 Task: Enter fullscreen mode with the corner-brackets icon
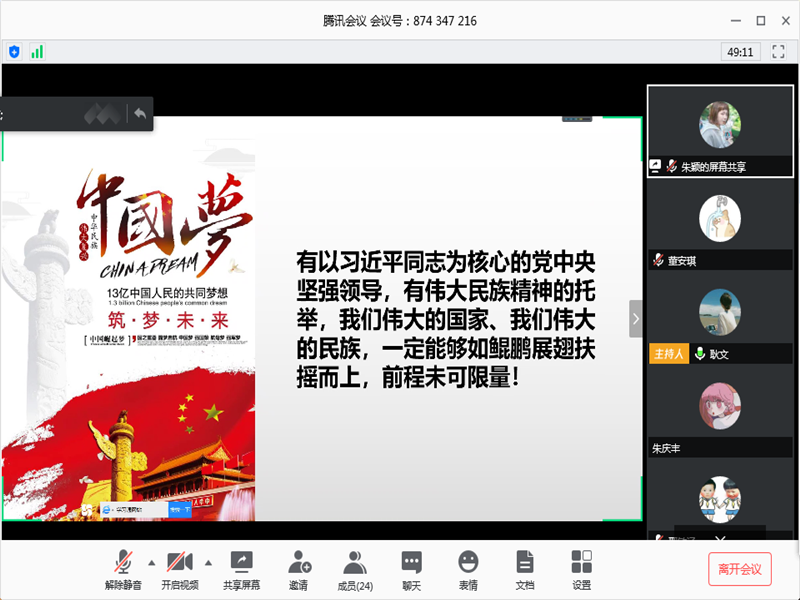click(x=778, y=52)
